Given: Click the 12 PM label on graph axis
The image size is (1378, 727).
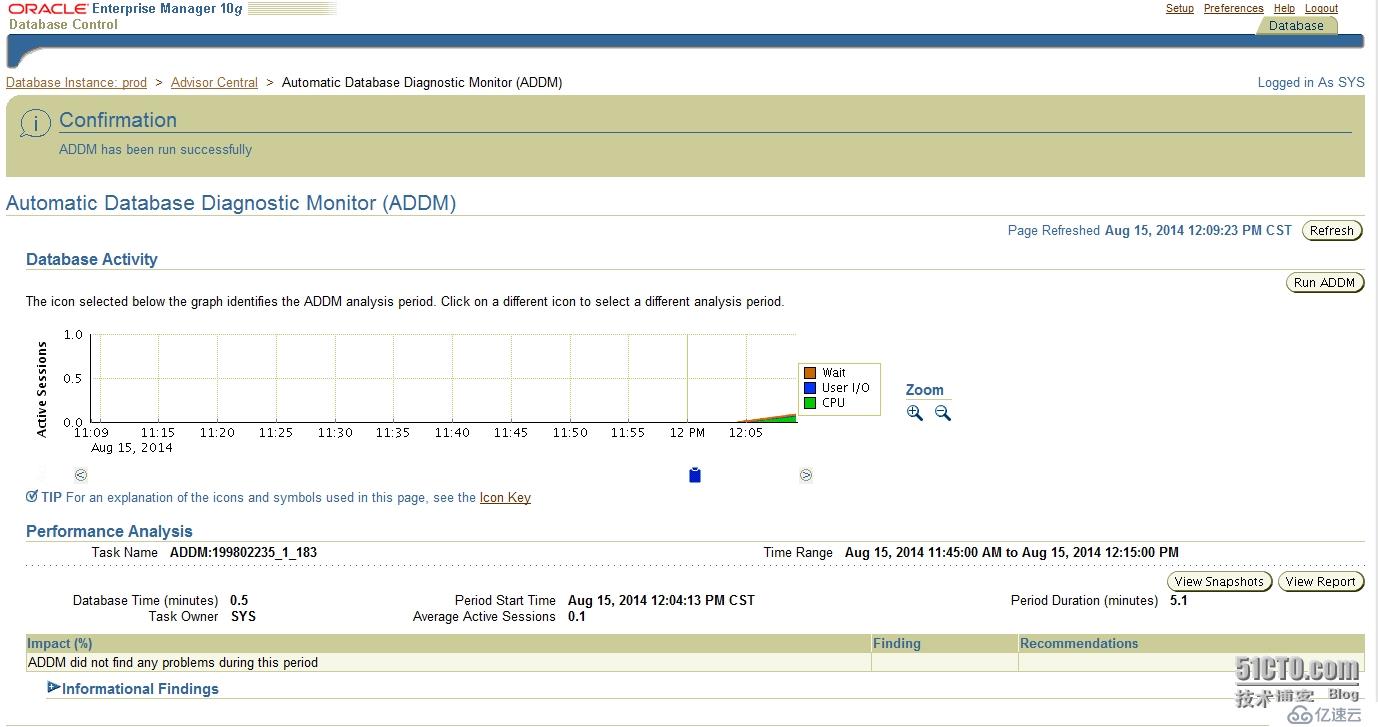Looking at the screenshot, I should tap(687, 433).
